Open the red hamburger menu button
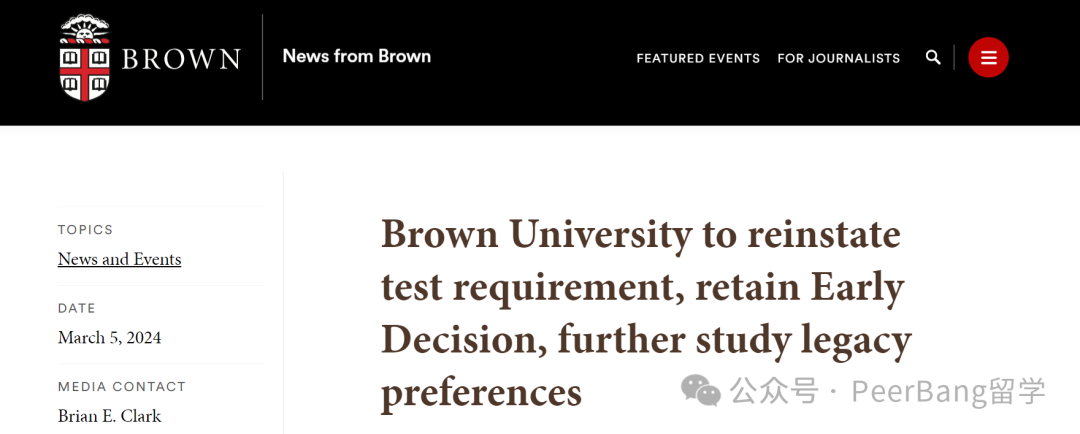 (x=988, y=57)
